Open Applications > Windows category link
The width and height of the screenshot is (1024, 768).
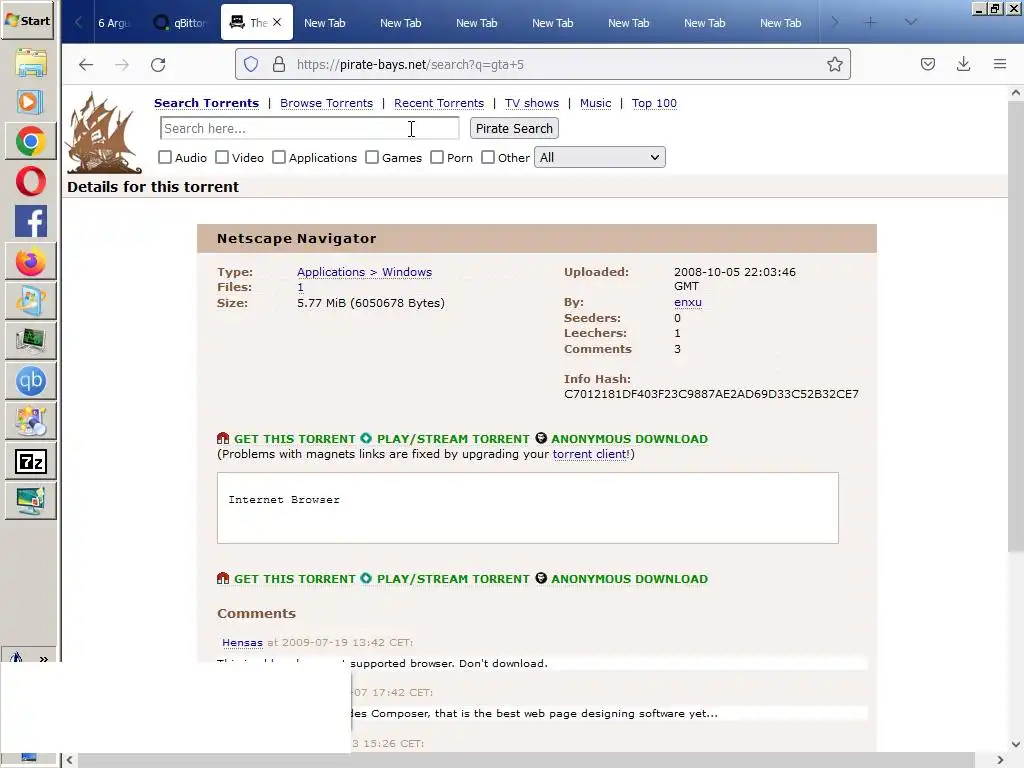click(x=364, y=272)
